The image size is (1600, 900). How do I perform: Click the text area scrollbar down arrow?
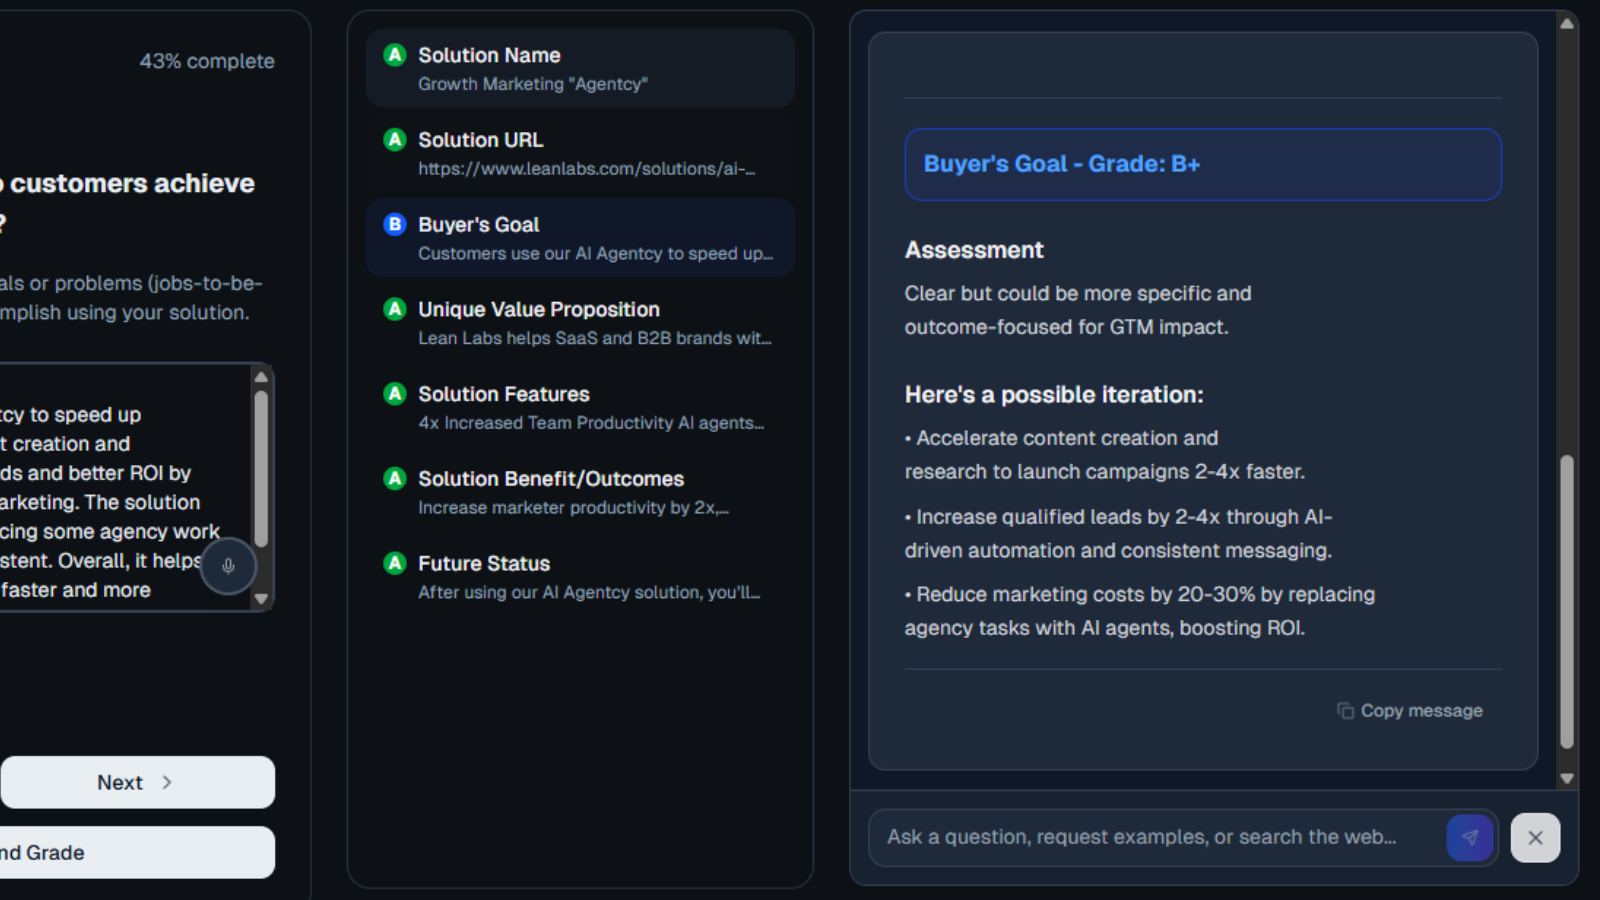point(261,599)
